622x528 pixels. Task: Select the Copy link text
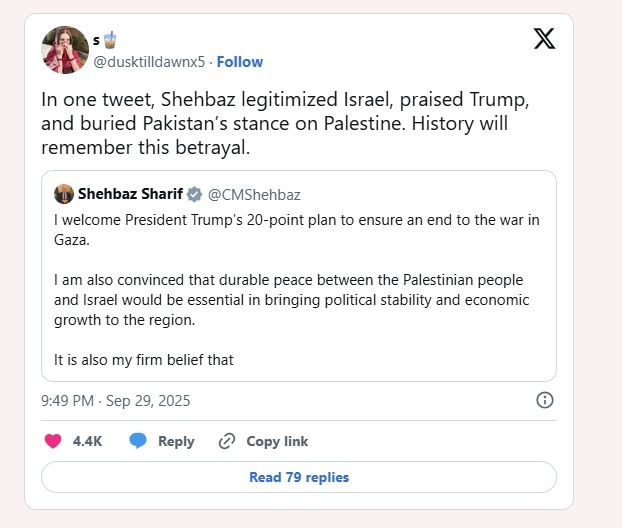[277, 441]
